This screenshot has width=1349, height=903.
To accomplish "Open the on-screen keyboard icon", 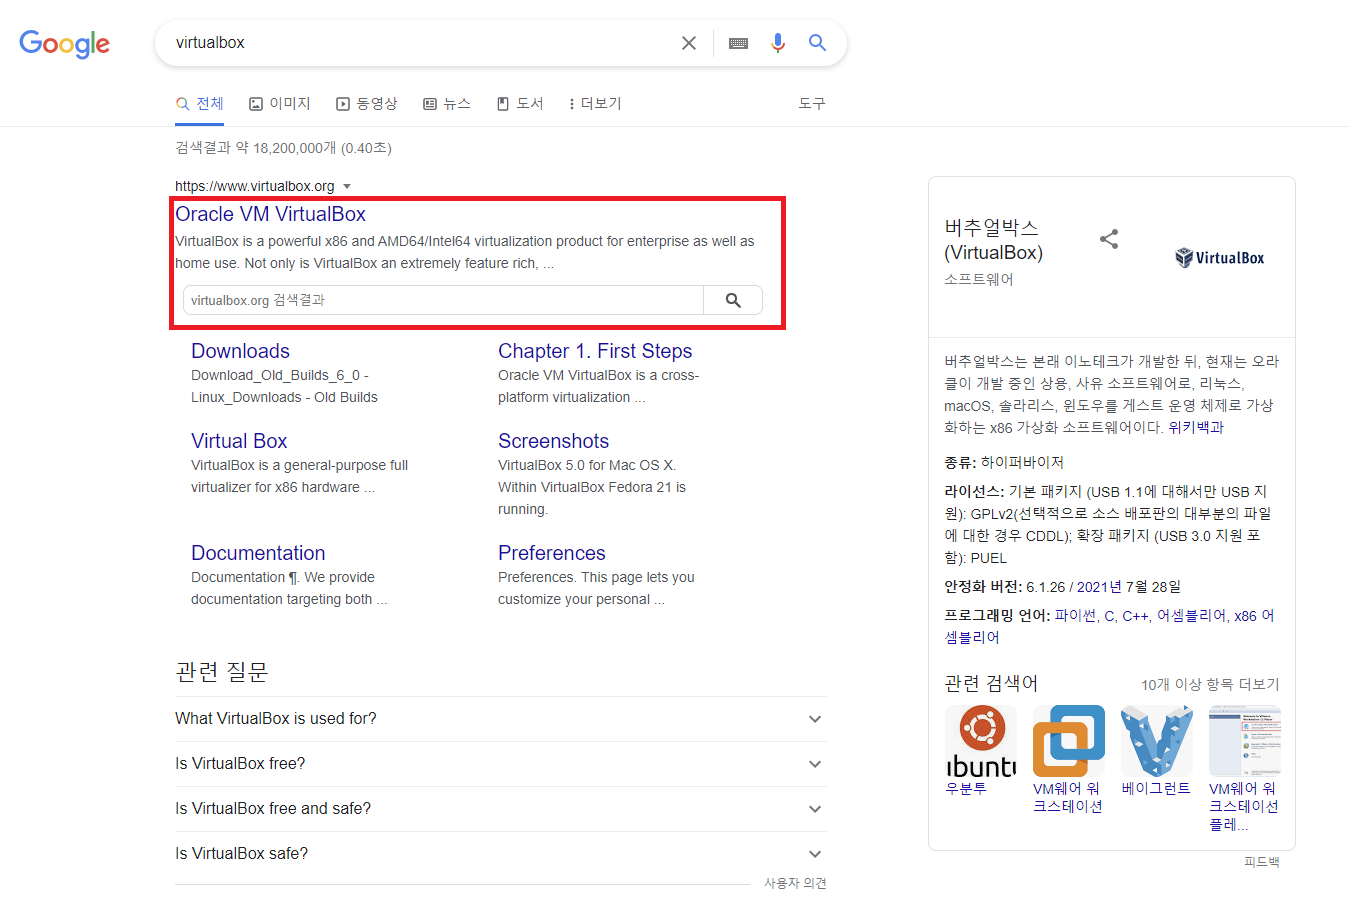I will coord(738,43).
